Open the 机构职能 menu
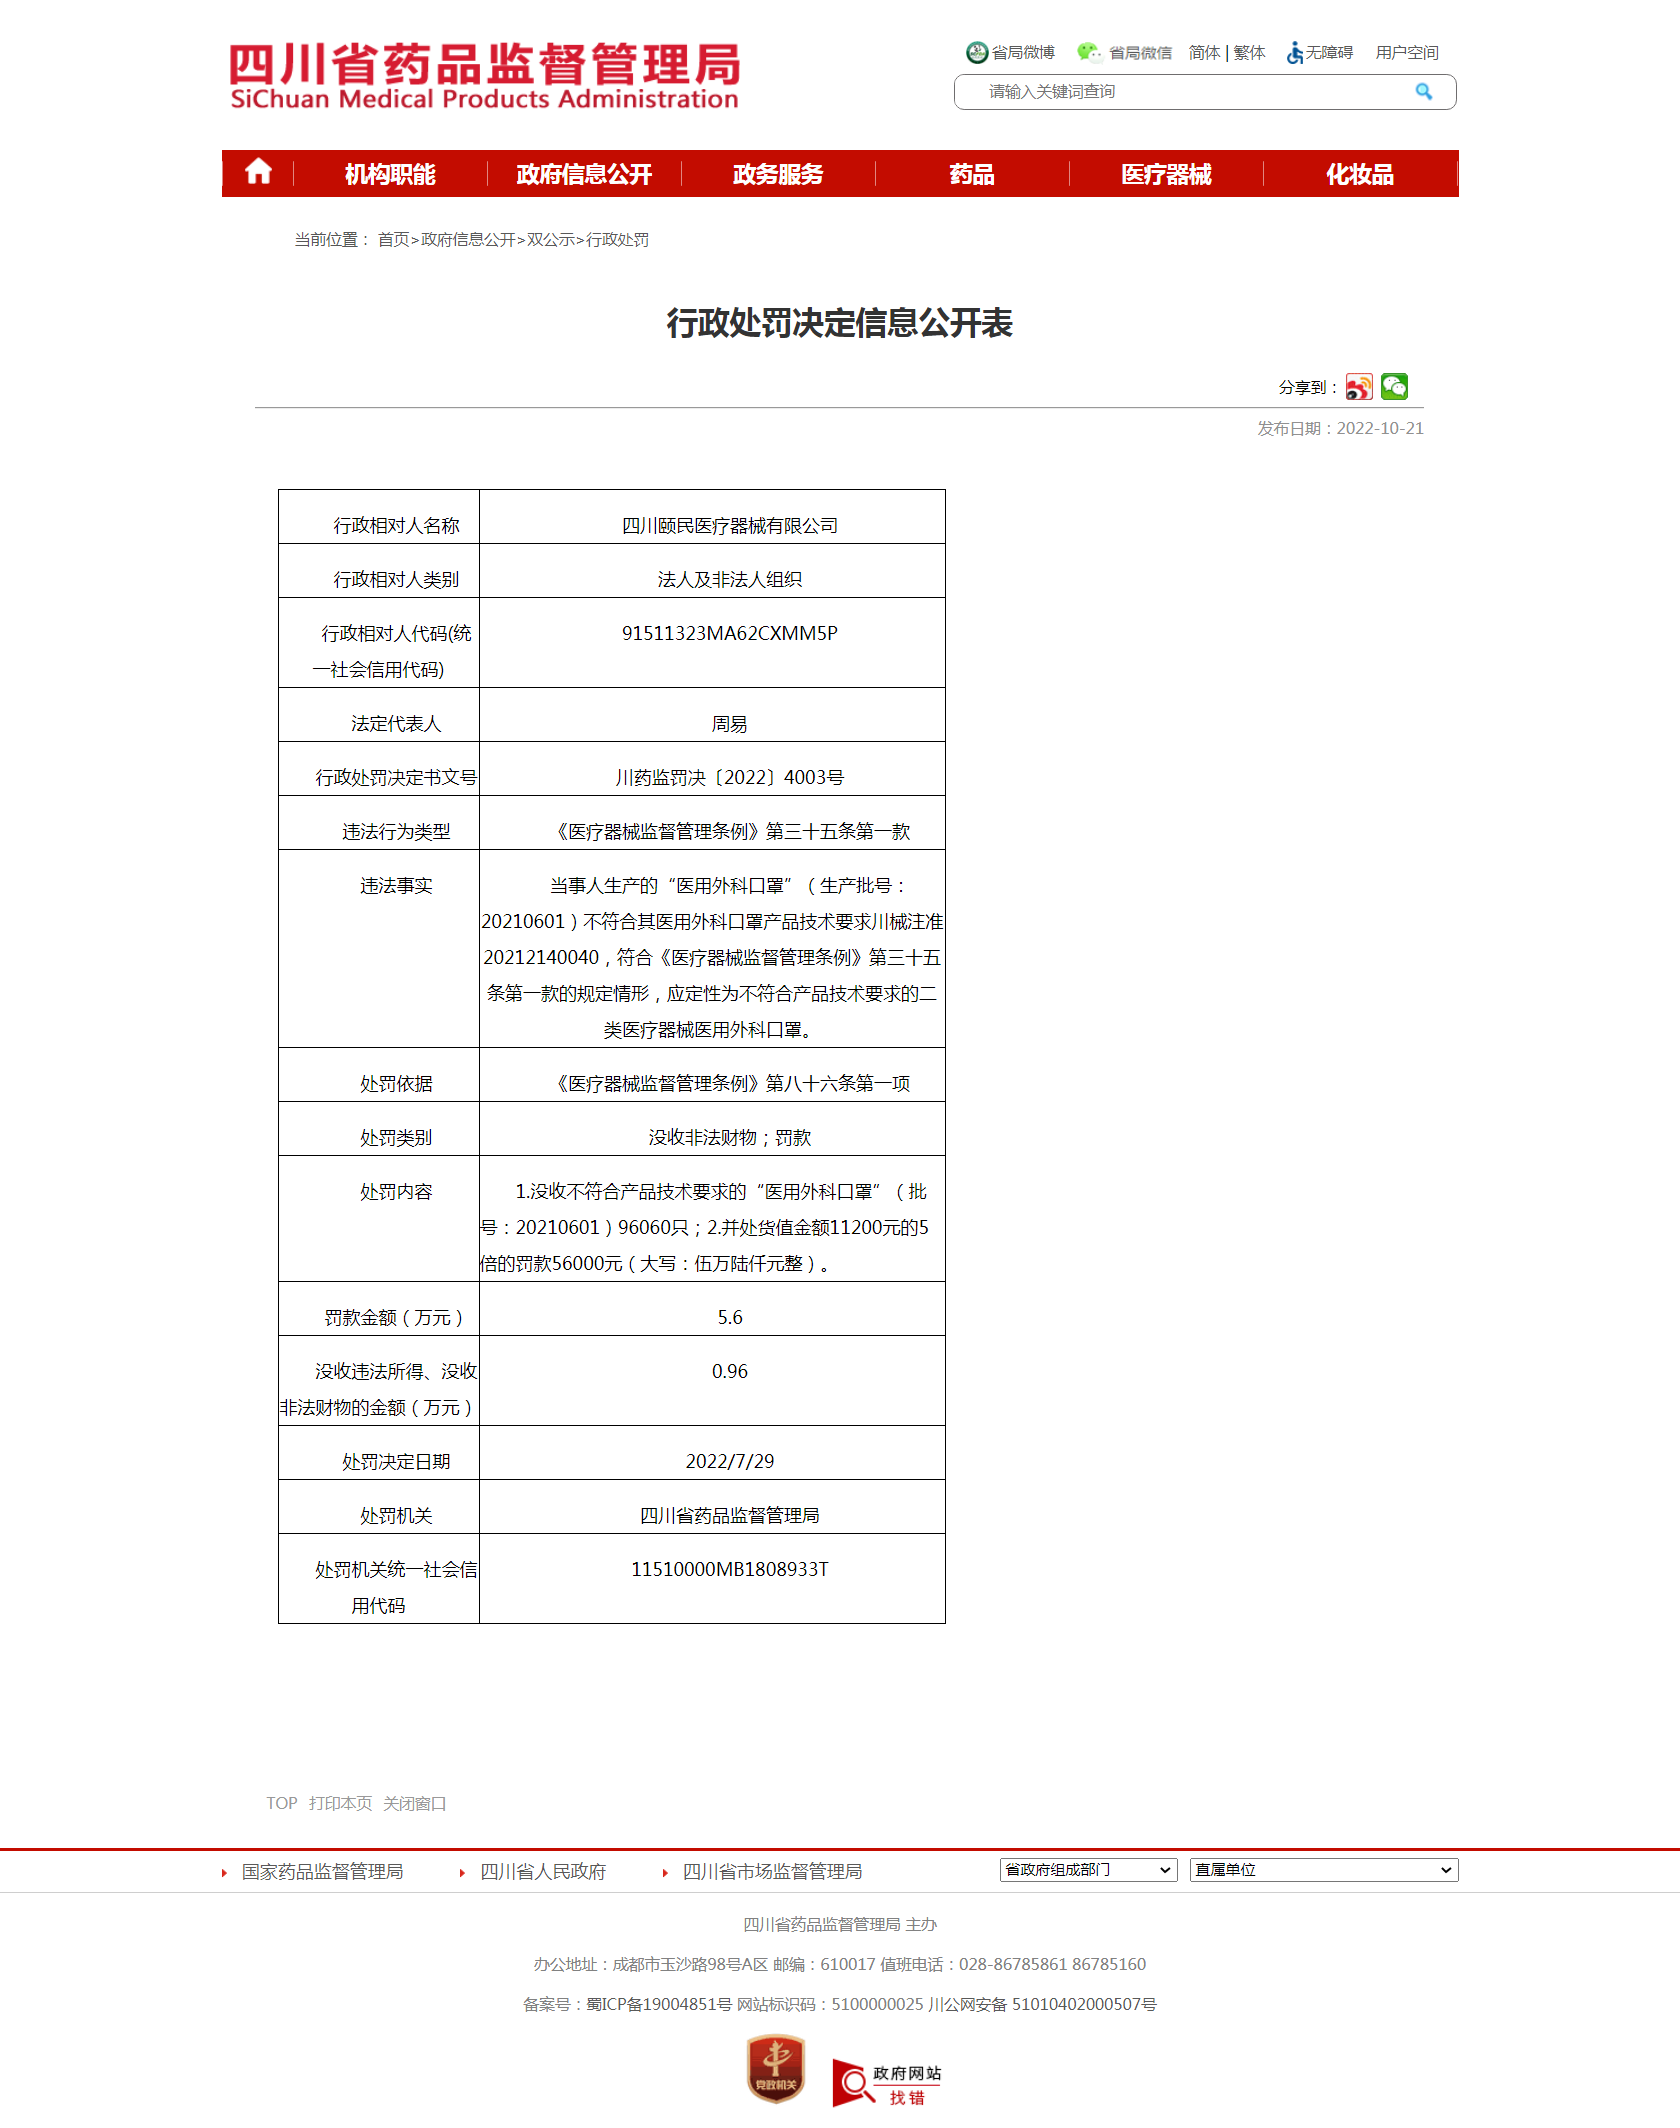1680x2128 pixels. click(390, 174)
